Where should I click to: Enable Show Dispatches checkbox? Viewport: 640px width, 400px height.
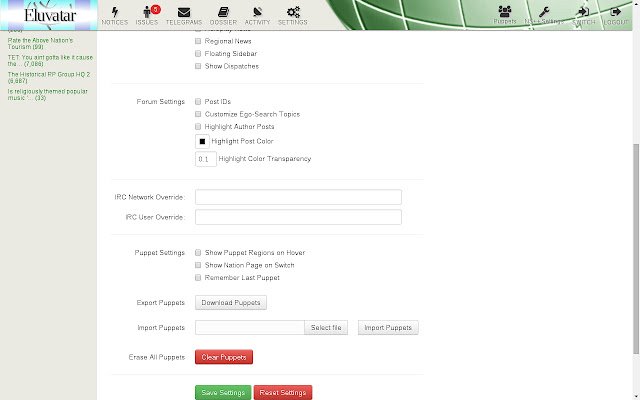pyautogui.click(x=198, y=66)
